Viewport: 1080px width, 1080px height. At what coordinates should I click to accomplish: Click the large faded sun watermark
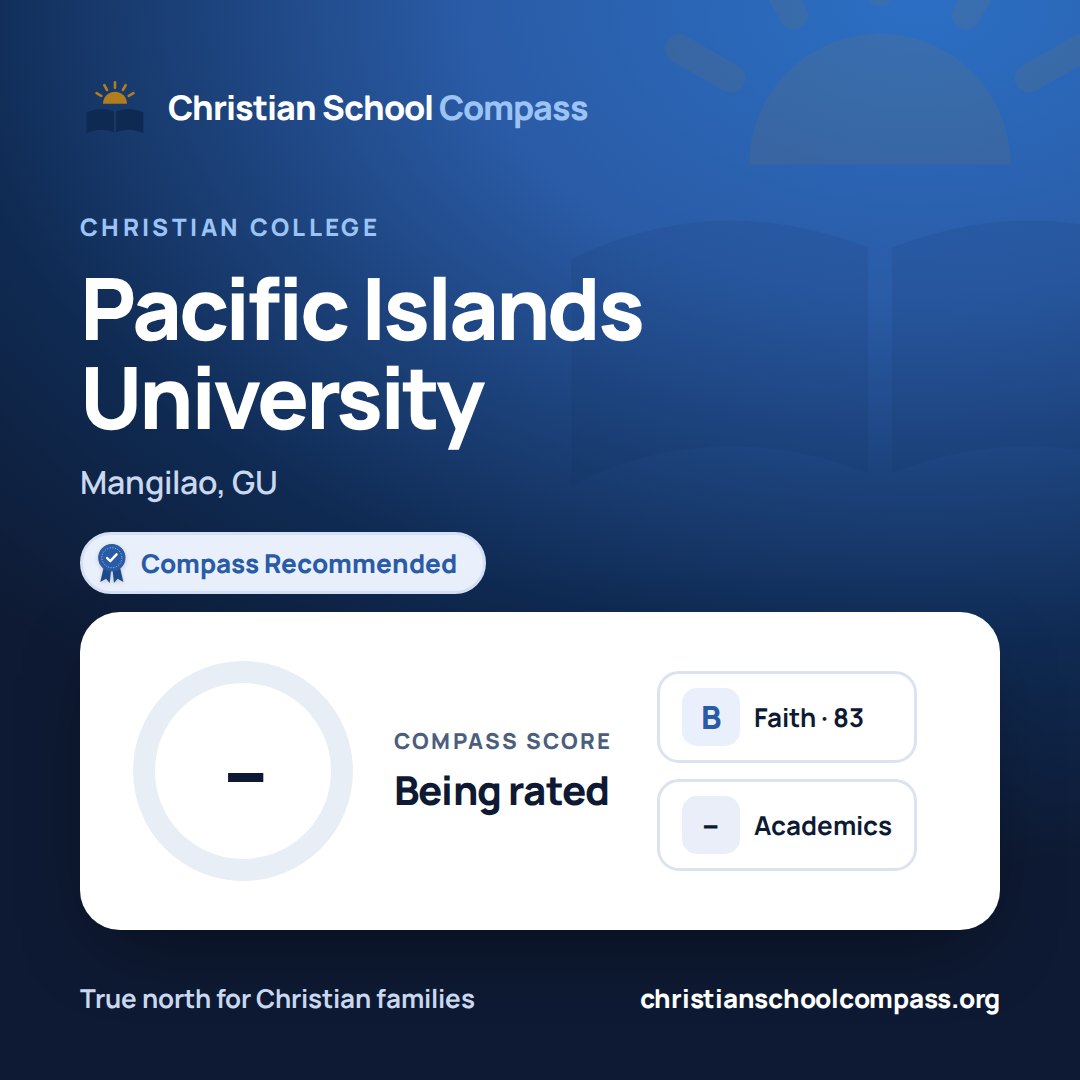880,83
